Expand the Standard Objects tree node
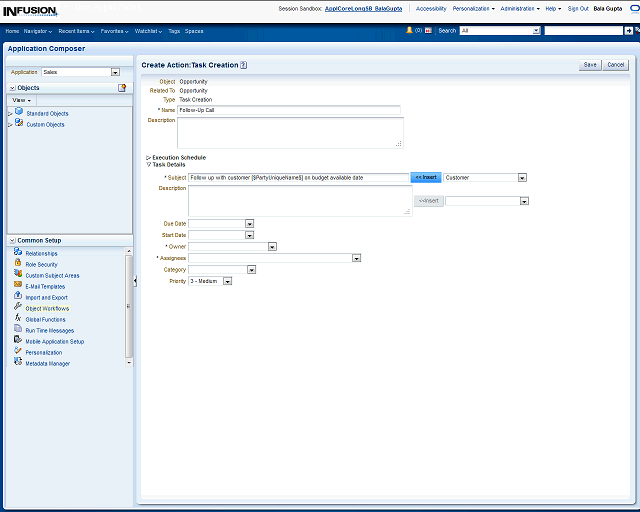Screen dimensions: 640x512 10,114
